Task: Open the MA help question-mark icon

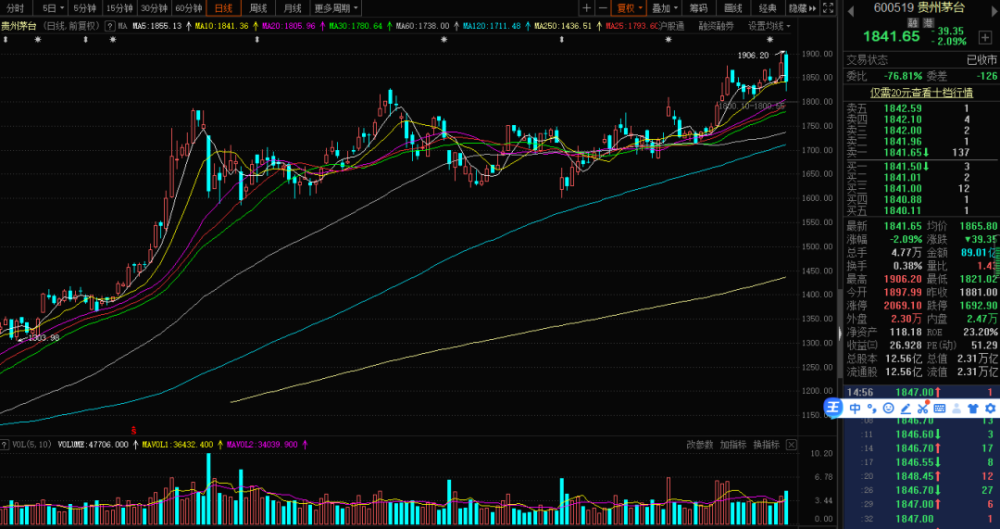Action: point(110,26)
